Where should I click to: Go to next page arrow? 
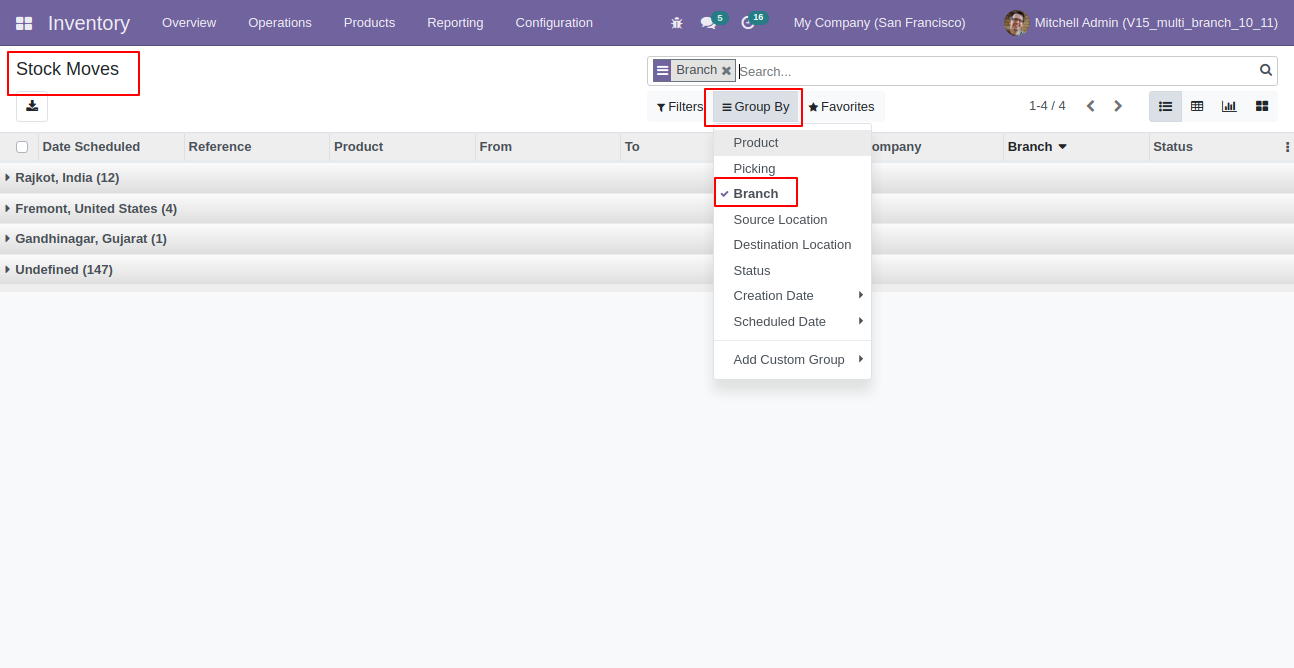coord(1118,106)
